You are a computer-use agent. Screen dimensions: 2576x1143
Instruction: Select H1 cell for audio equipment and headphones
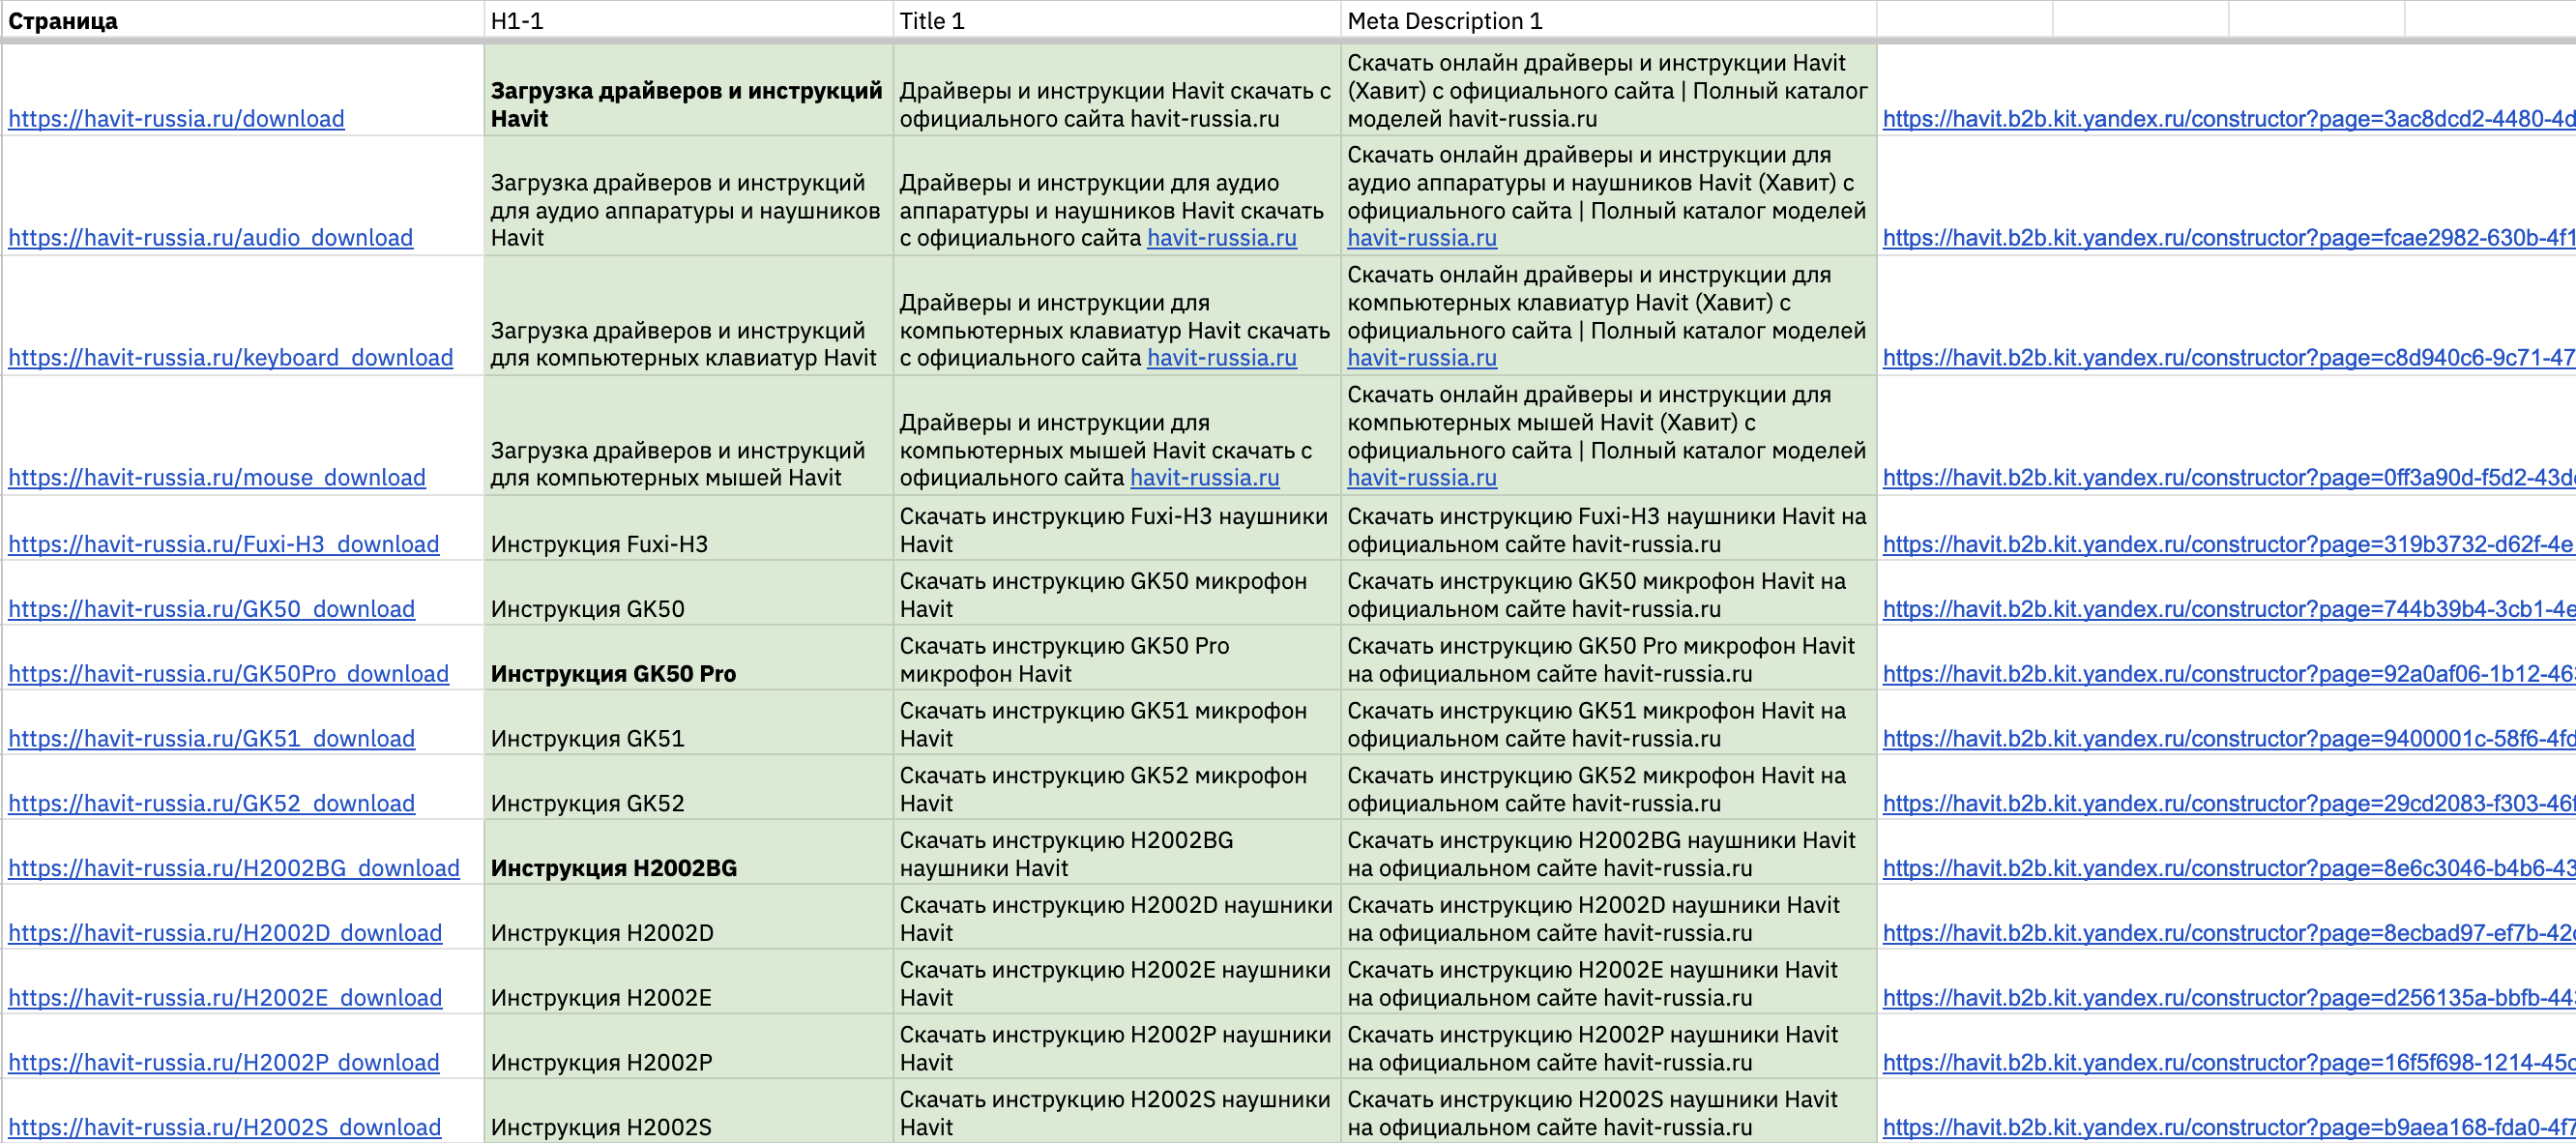pyautogui.click(x=689, y=196)
